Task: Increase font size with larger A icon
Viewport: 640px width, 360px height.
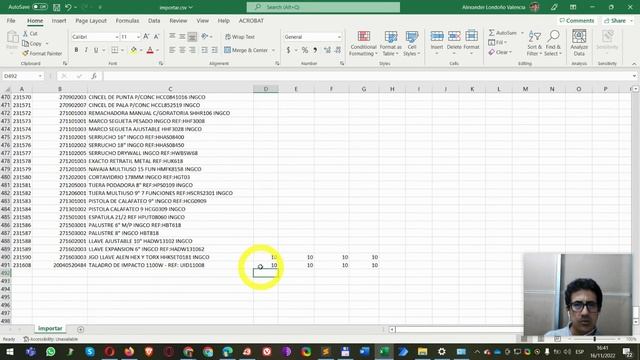Action: (x=146, y=37)
